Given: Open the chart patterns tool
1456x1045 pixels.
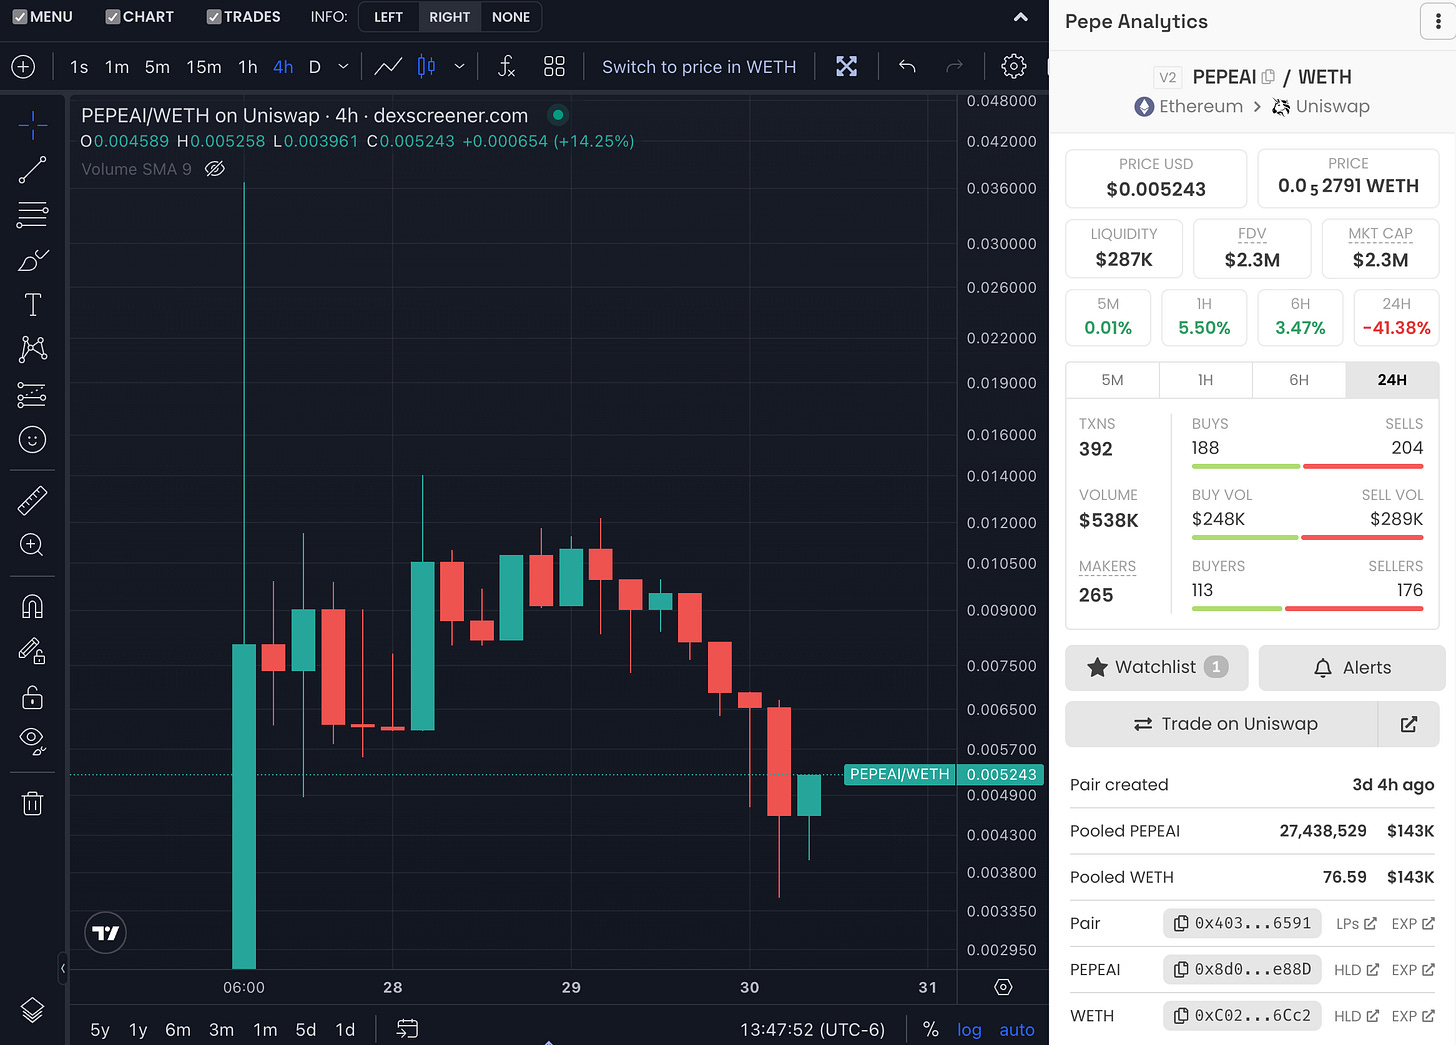Looking at the screenshot, I should tap(32, 349).
